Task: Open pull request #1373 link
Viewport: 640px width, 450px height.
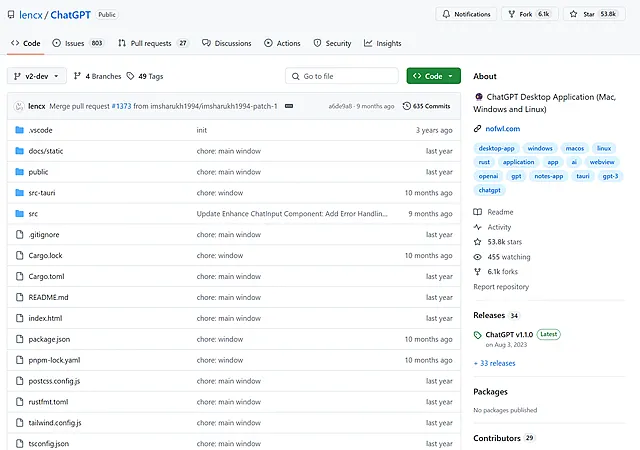Action: [x=122, y=106]
